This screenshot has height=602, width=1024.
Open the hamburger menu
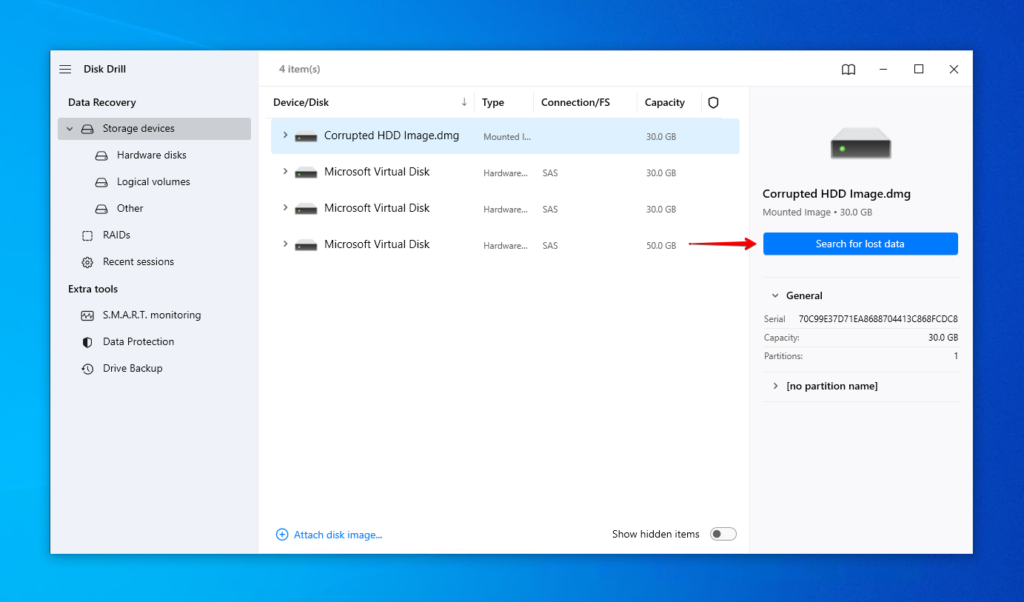(x=65, y=69)
